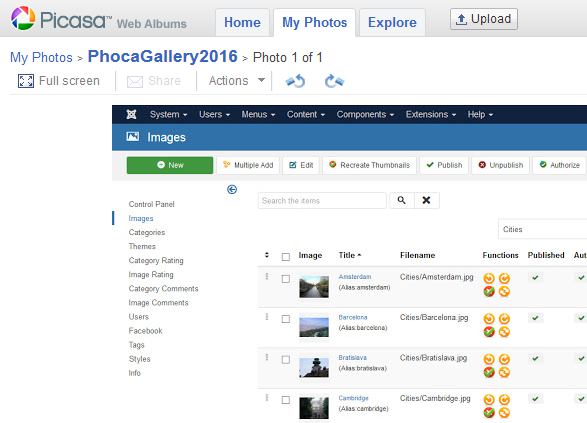Open Control Panel in sidebar
The height and width of the screenshot is (423, 587).
pos(152,204)
